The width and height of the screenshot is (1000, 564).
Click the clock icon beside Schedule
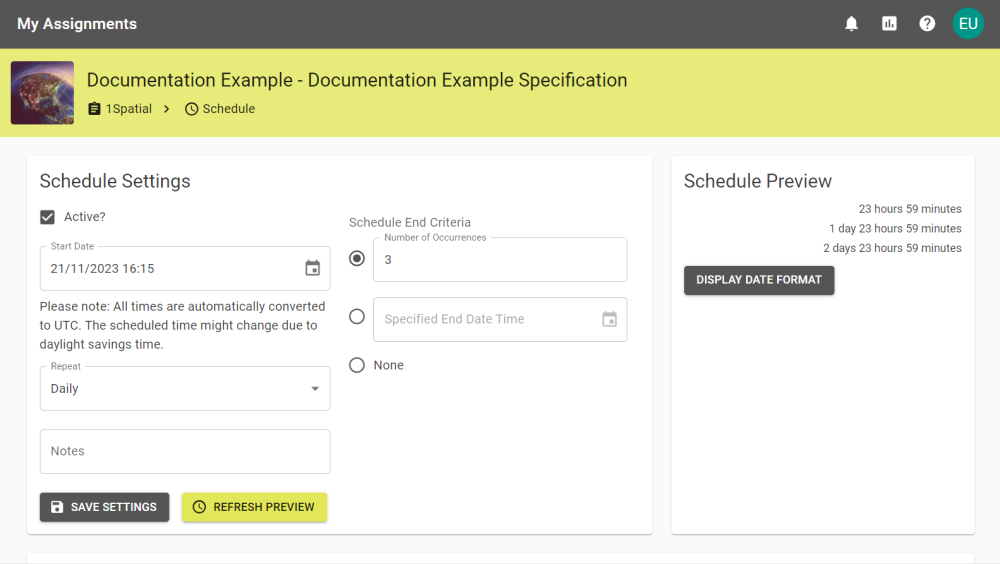(192, 109)
